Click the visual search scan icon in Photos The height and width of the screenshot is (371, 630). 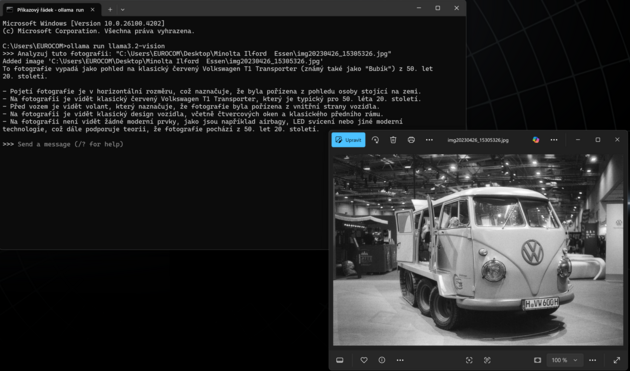click(469, 360)
